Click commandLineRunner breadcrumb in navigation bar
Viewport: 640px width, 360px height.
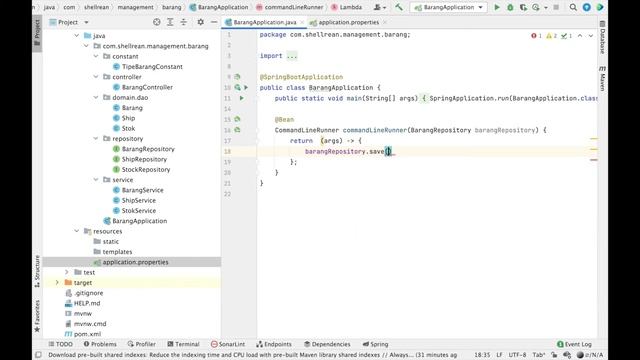pyautogui.click(x=289, y=7)
